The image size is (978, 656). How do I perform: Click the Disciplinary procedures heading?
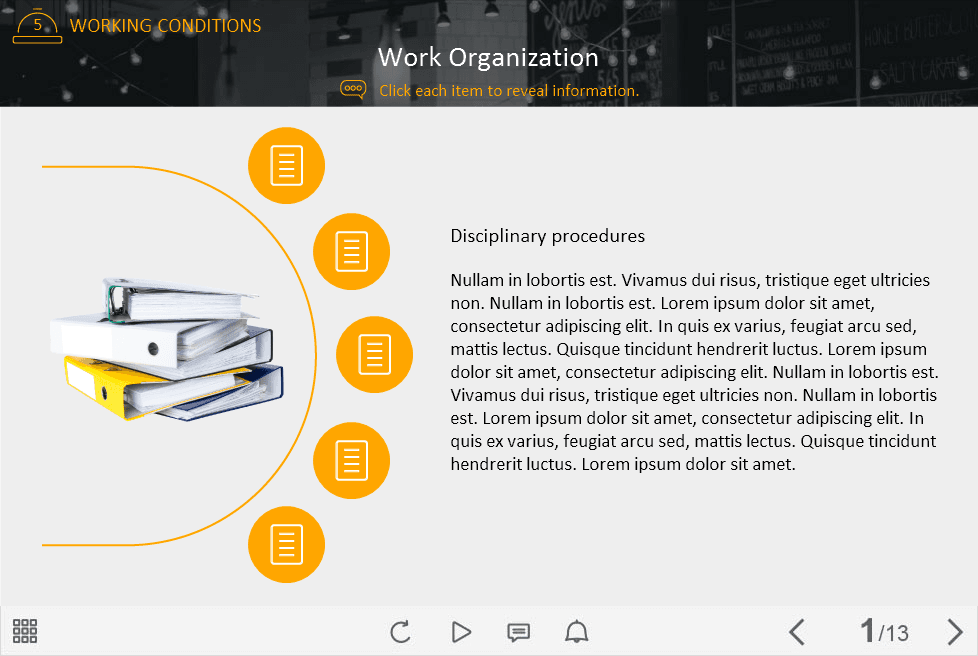547,236
